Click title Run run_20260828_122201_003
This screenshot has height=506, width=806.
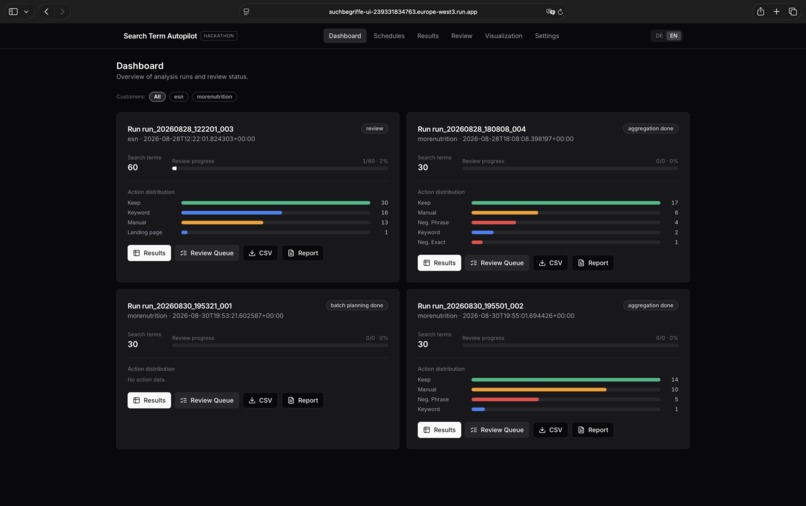[x=180, y=129]
